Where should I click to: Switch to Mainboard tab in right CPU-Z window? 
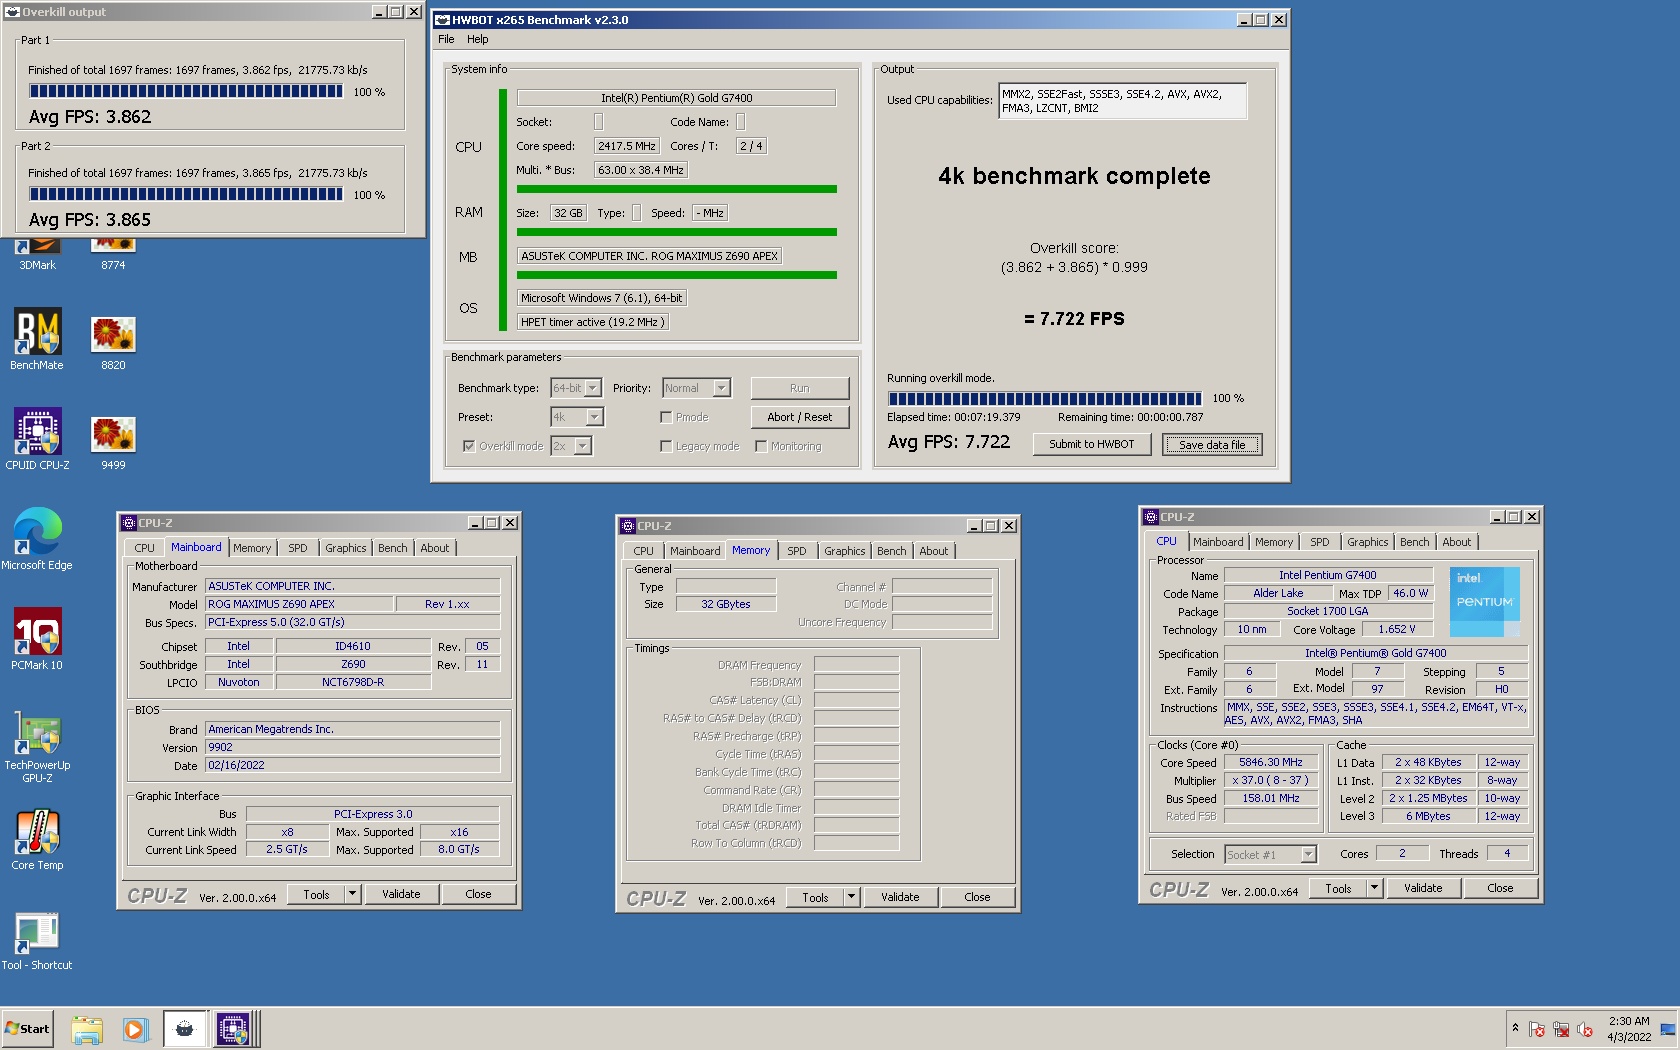(1218, 542)
